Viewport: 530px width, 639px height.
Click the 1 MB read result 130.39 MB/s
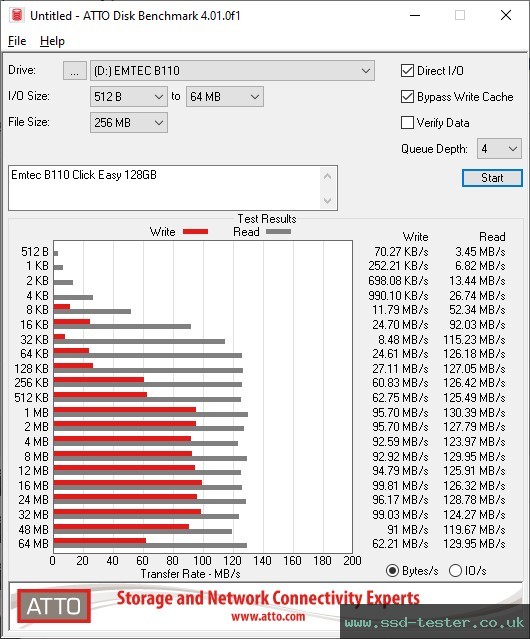pyautogui.click(x=474, y=412)
